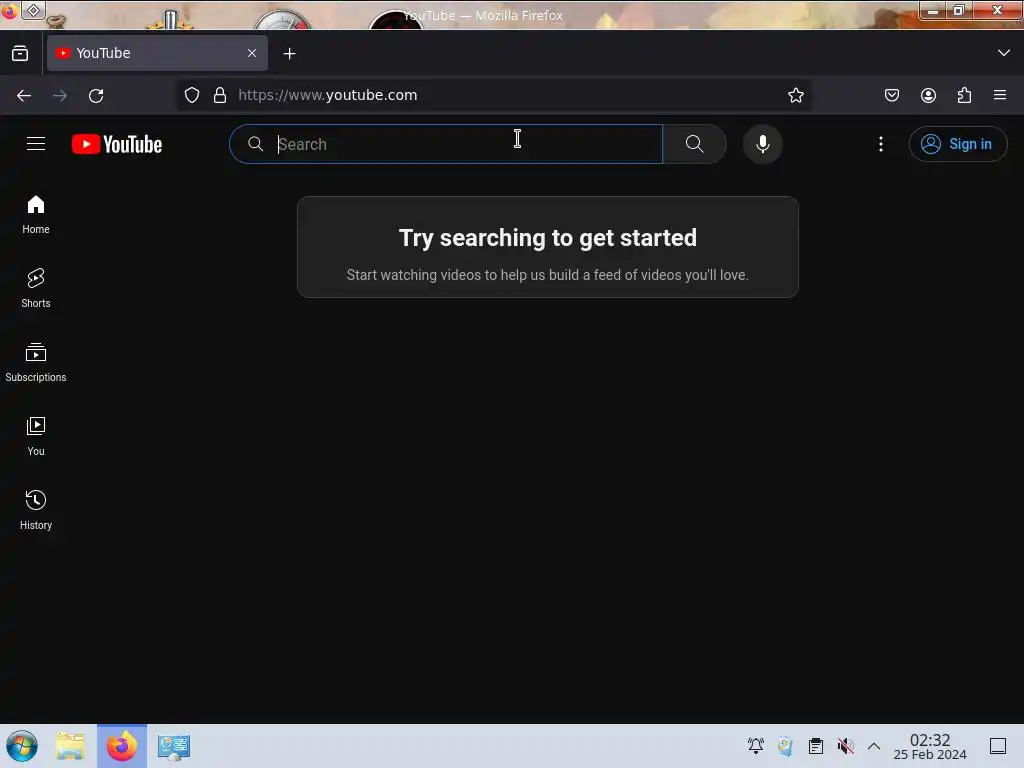Open clipboard tray icon
This screenshot has height=768, width=1024.
click(816, 746)
